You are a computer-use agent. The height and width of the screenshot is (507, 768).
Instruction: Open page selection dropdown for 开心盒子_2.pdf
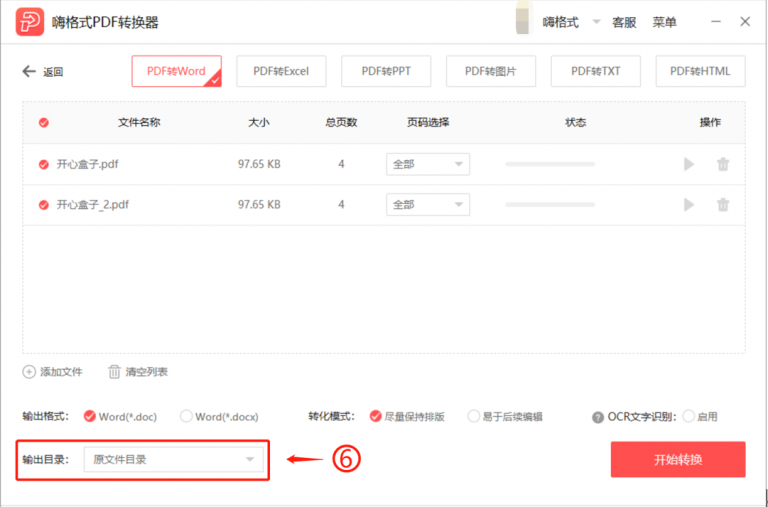[x=428, y=205]
